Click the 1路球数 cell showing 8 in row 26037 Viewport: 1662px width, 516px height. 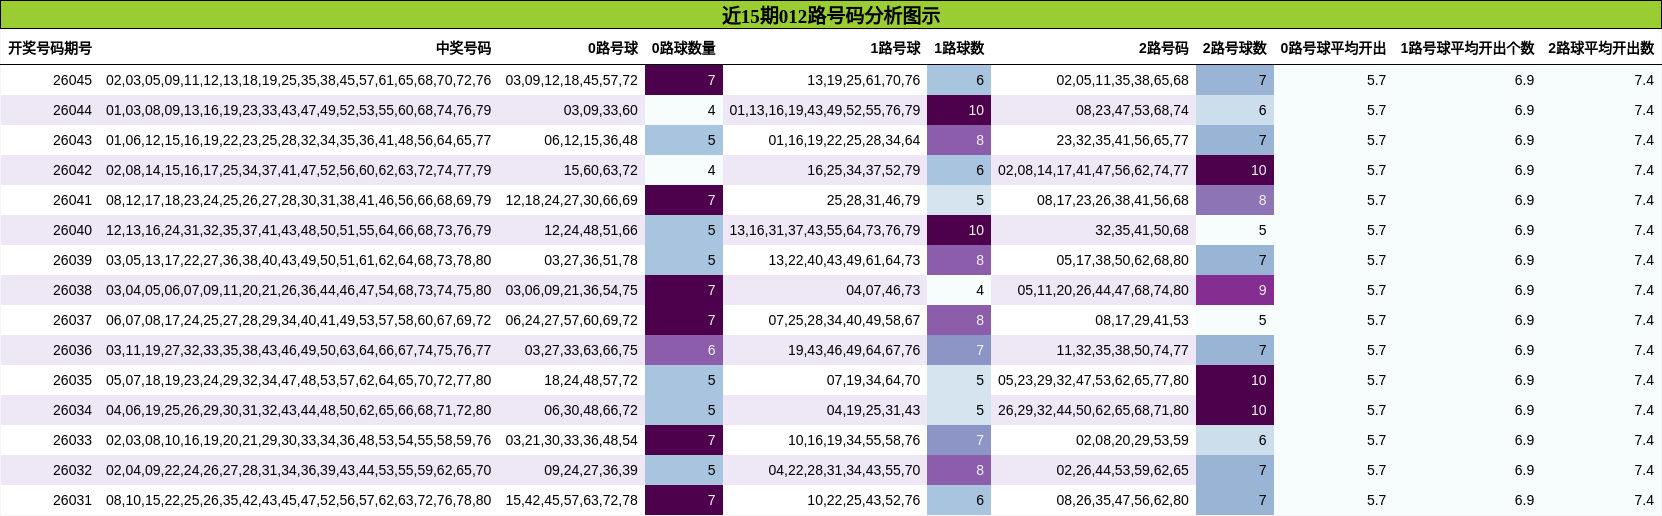(959, 320)
